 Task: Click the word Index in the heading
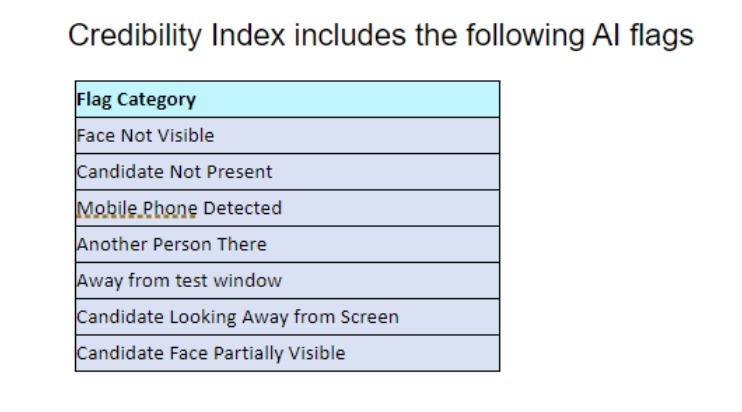click(x=248, y=35)
